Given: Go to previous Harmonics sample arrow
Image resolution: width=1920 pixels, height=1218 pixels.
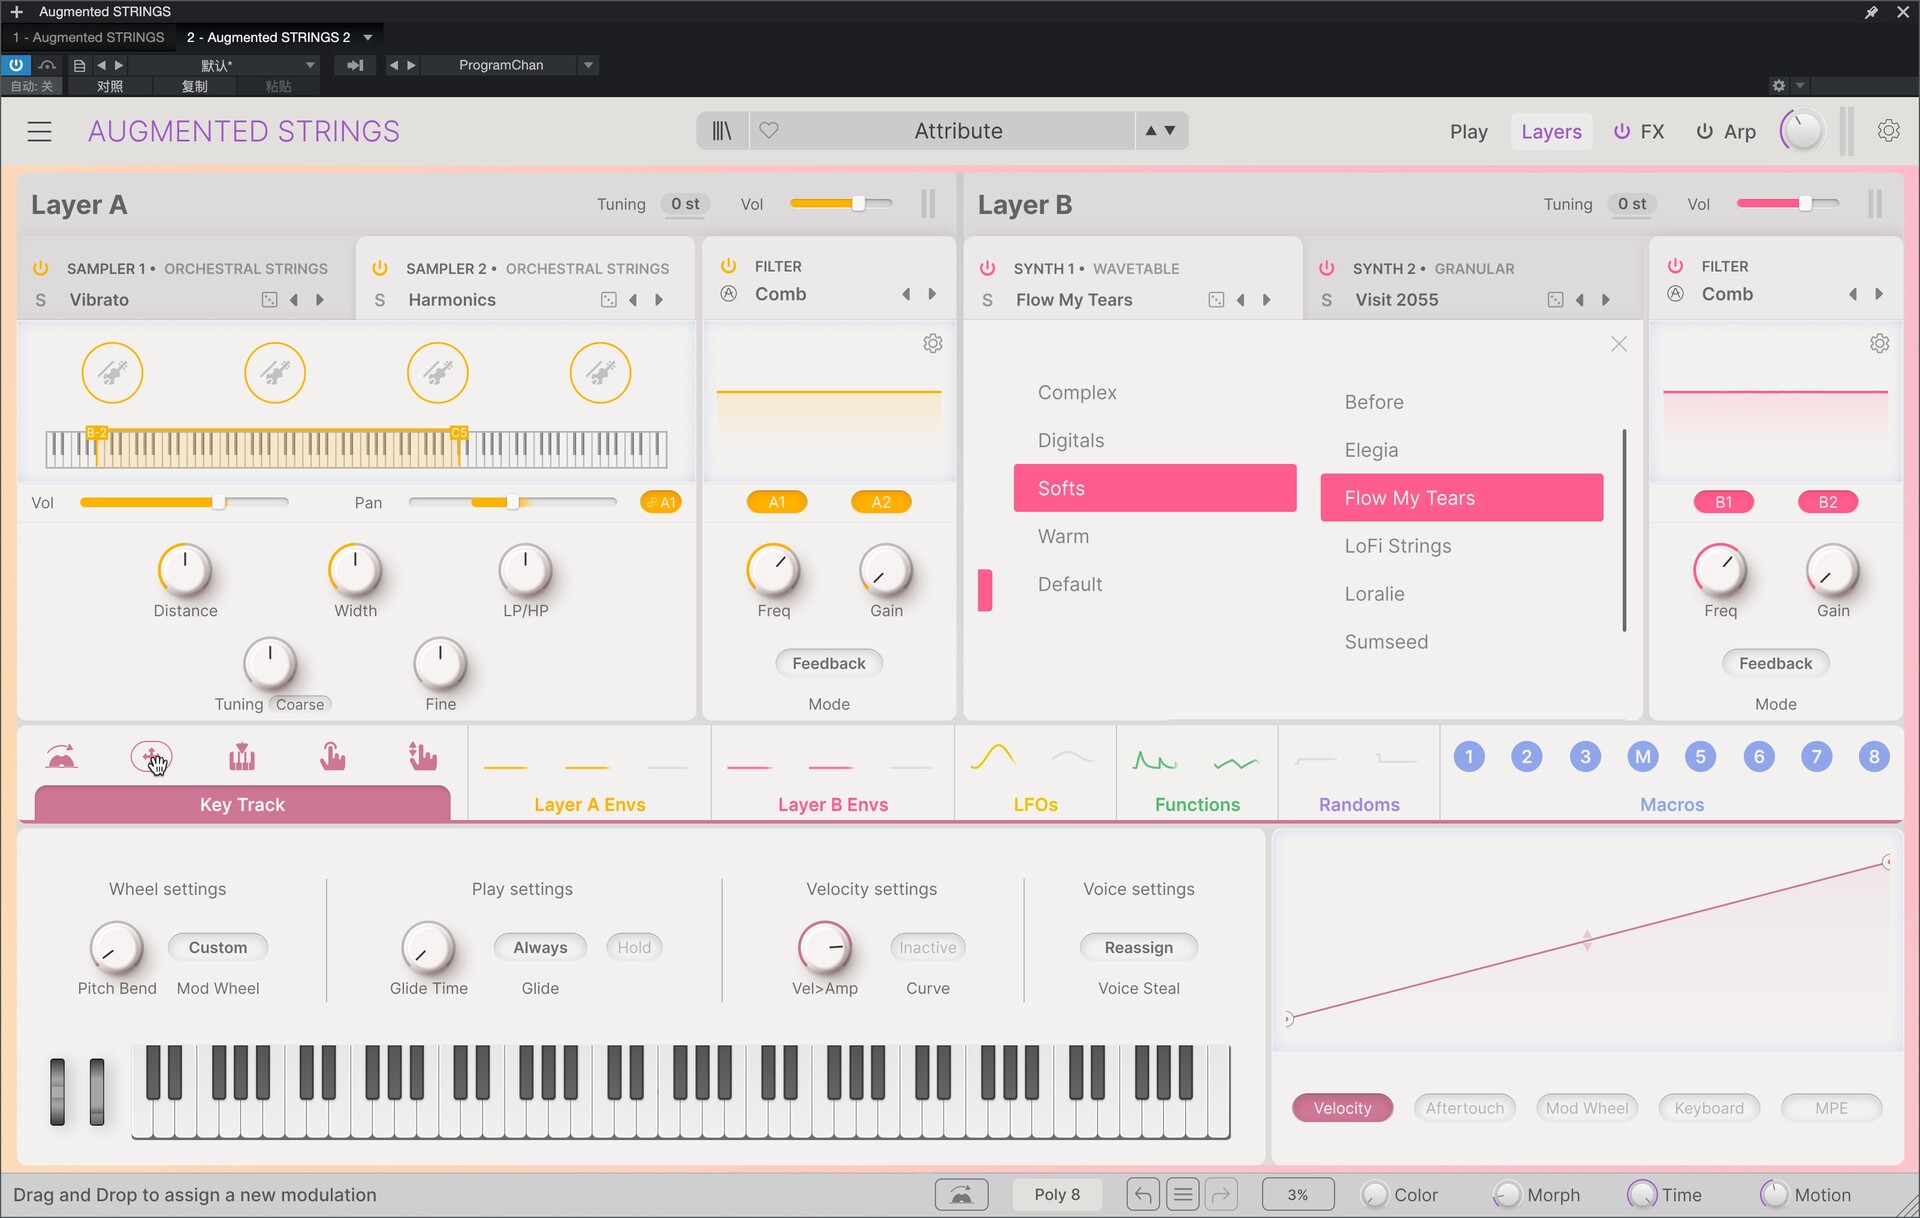Looking at the screenshot, I should [633, 300].
